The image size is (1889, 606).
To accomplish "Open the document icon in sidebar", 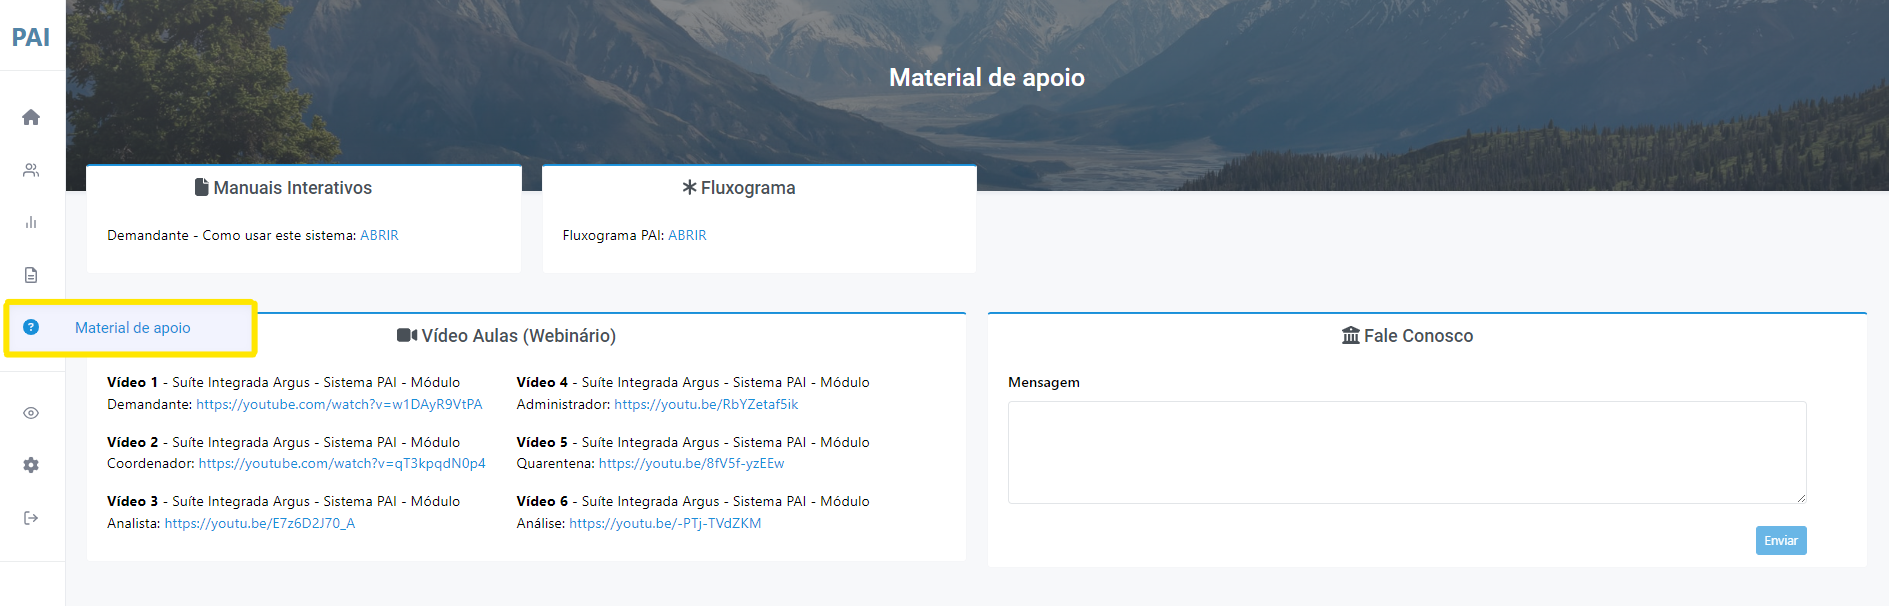I will tap(31, 275).
